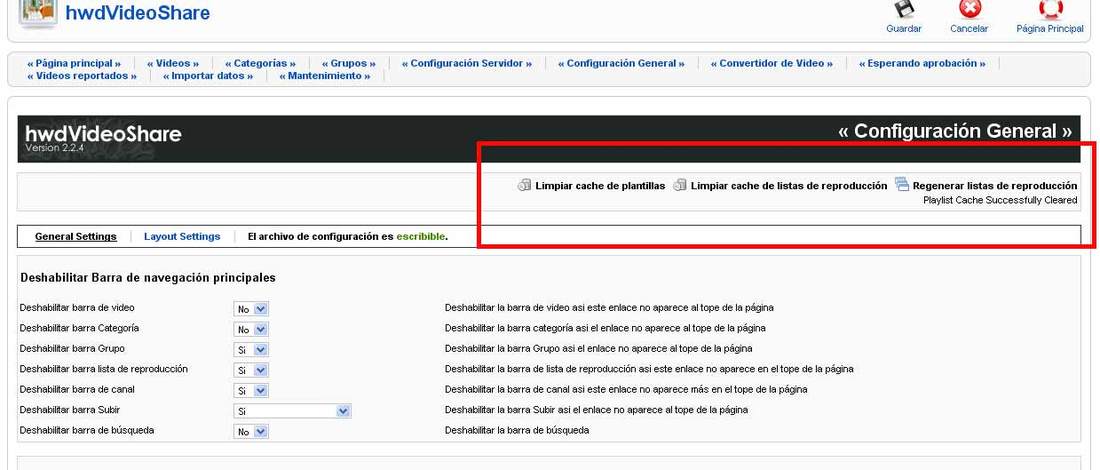Click 'Deshabilitar Barra de navegación principales' heading
The height and width of the screenshot is (470, 1100).
click(x=148, y=278)
